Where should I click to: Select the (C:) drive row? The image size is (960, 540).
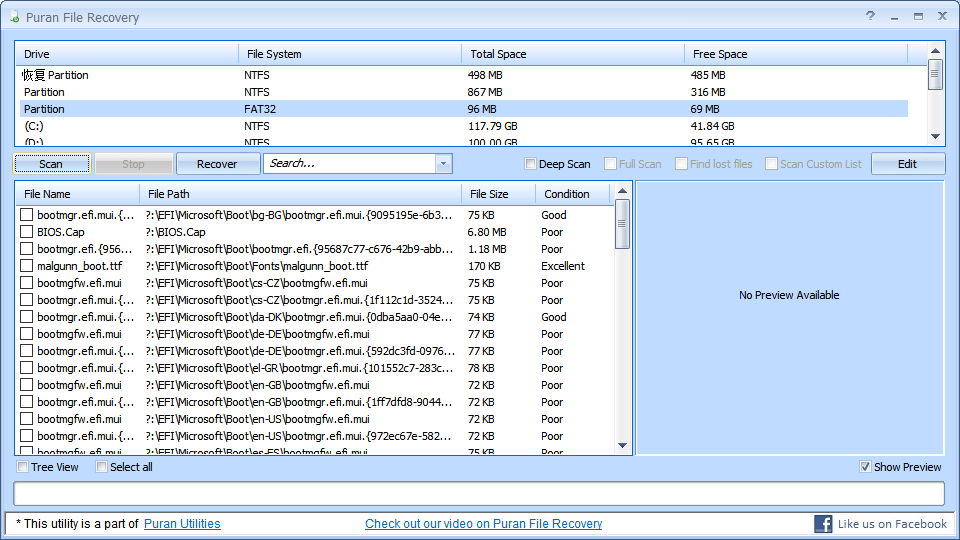[463, 126]
